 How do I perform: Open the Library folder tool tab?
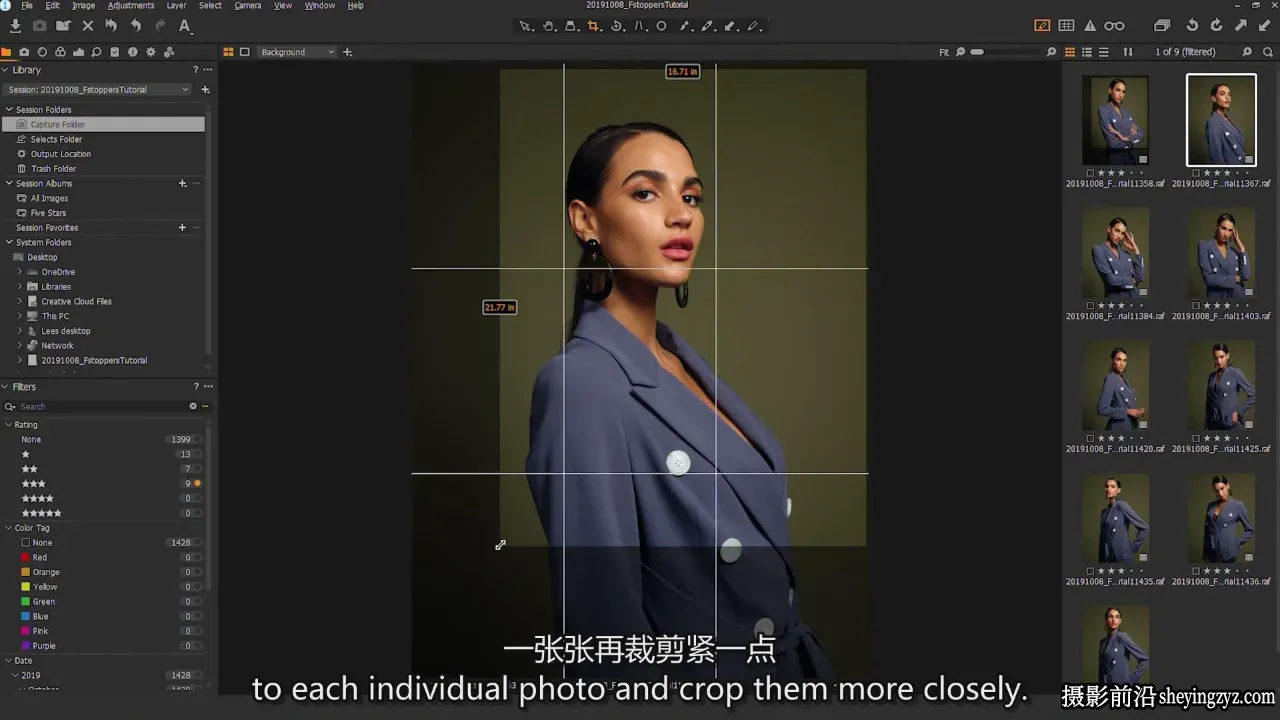tap(6, 52)
